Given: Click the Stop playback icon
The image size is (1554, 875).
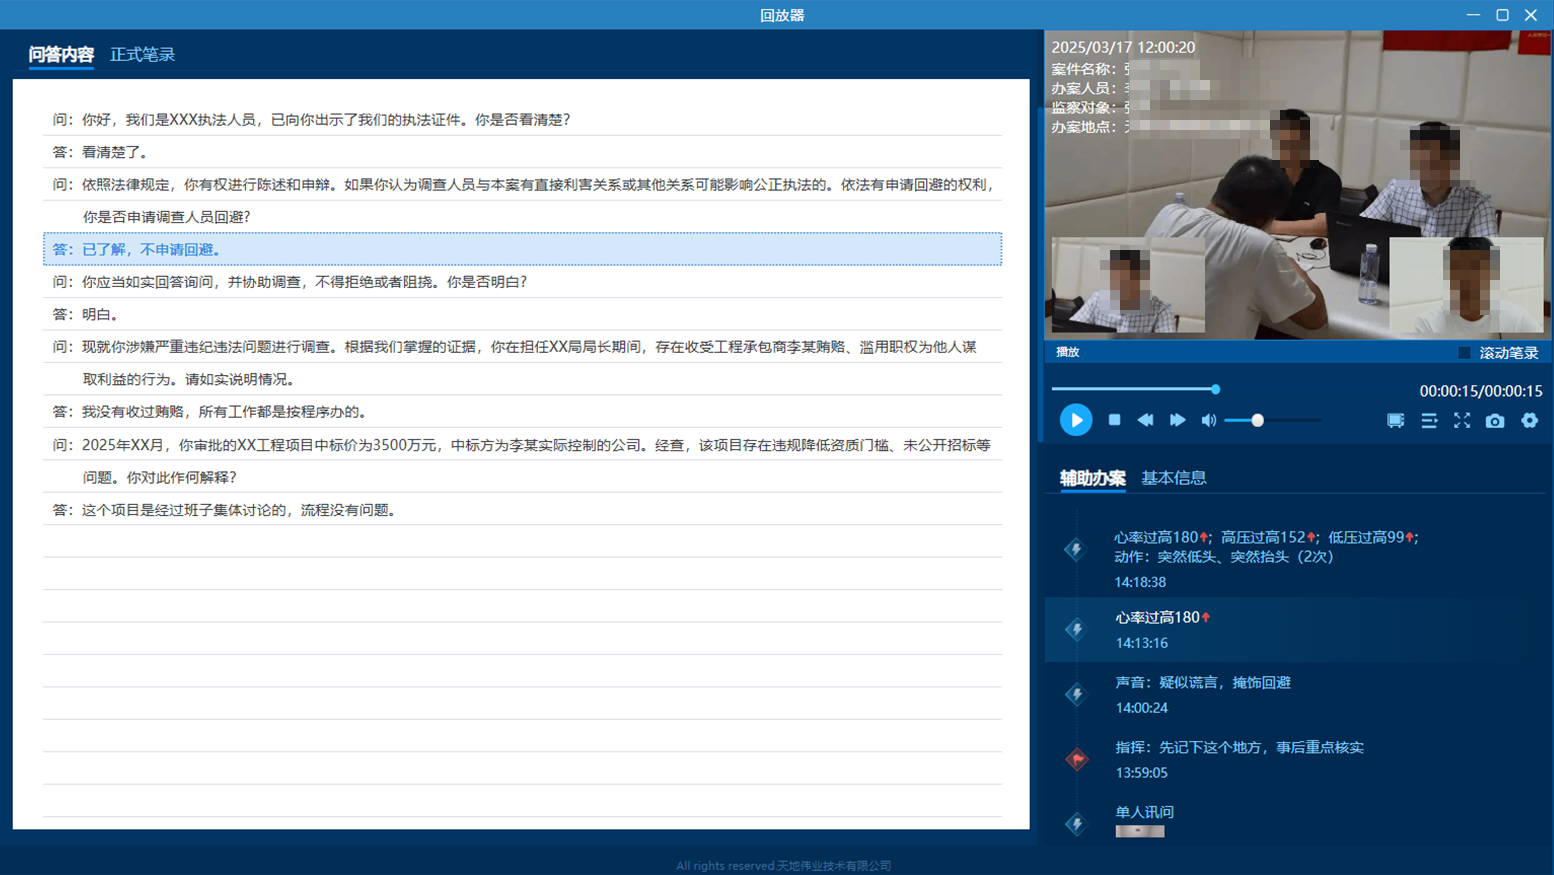Looking at the screenshot, I should pos(1113,420).
